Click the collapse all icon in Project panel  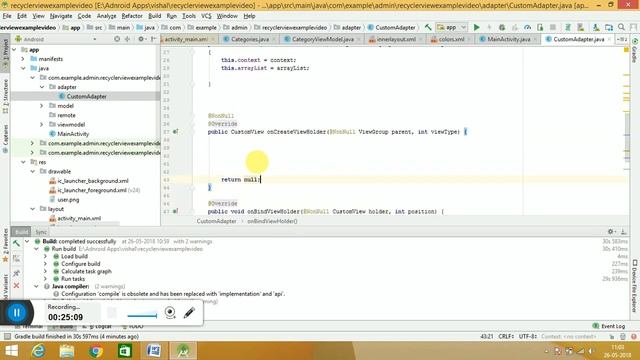click(x=127, y=39)
